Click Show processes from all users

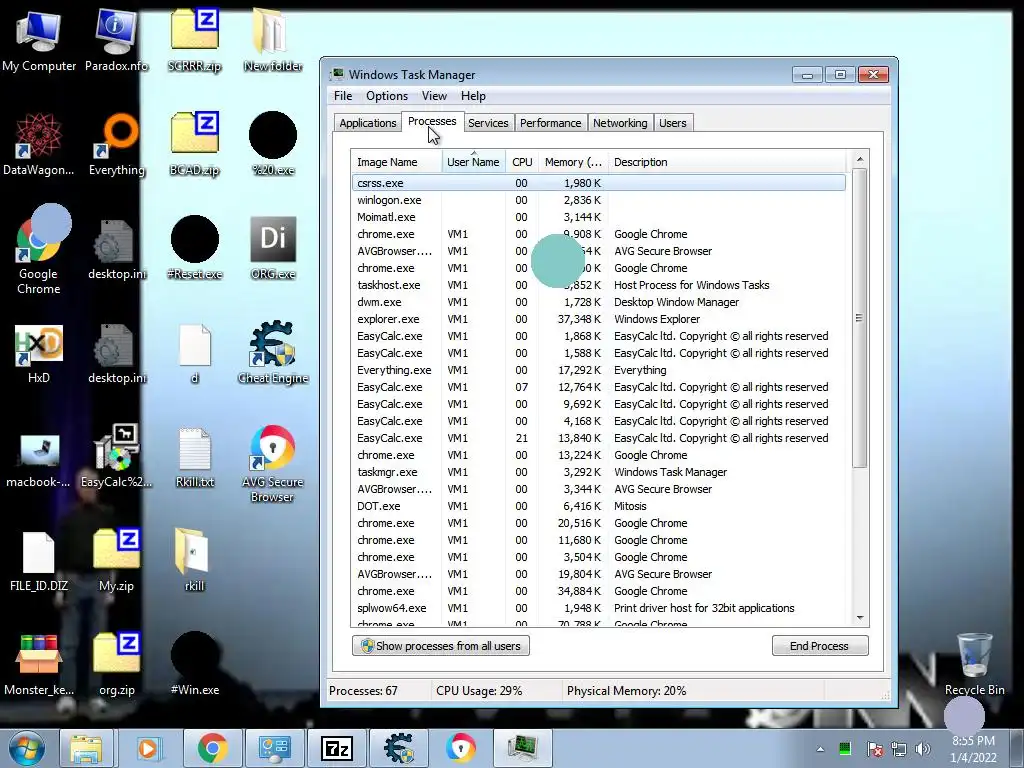pyautogui.click(x=441, y=646)
